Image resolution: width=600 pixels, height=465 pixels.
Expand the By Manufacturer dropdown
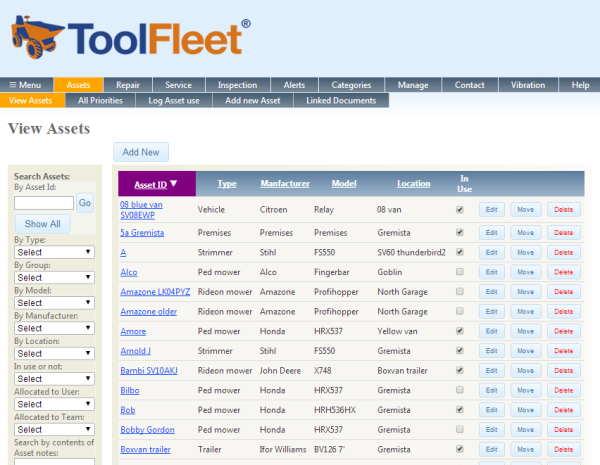tap(54, 328)
